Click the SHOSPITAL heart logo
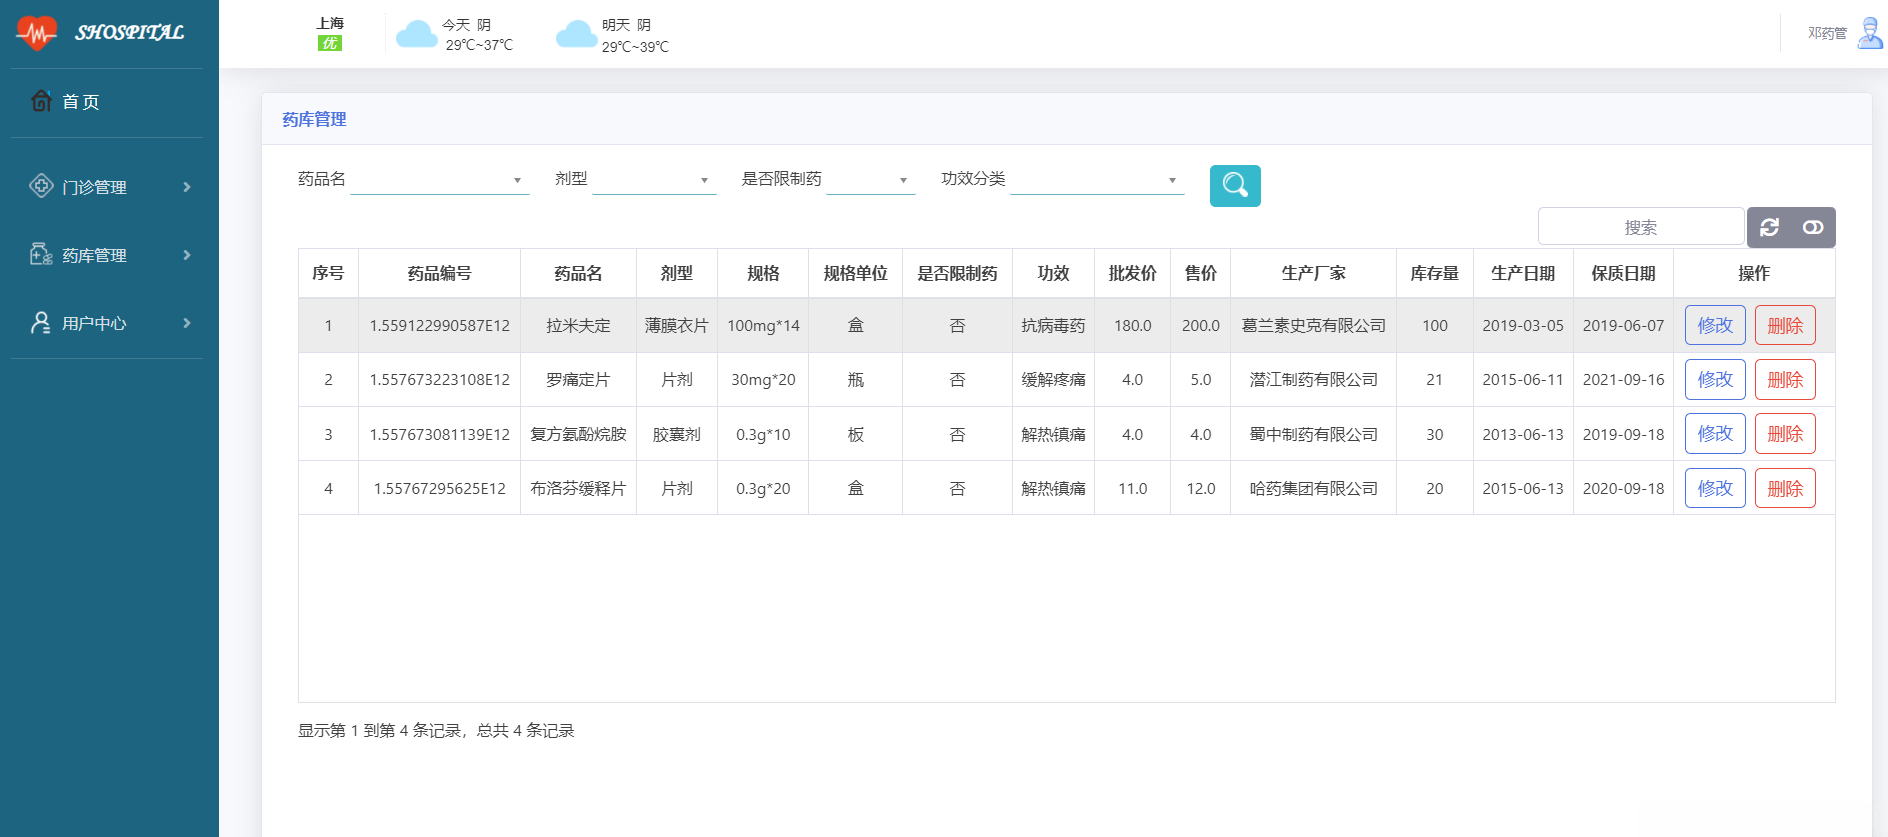The image size is (1888, 837). [37, 33]
